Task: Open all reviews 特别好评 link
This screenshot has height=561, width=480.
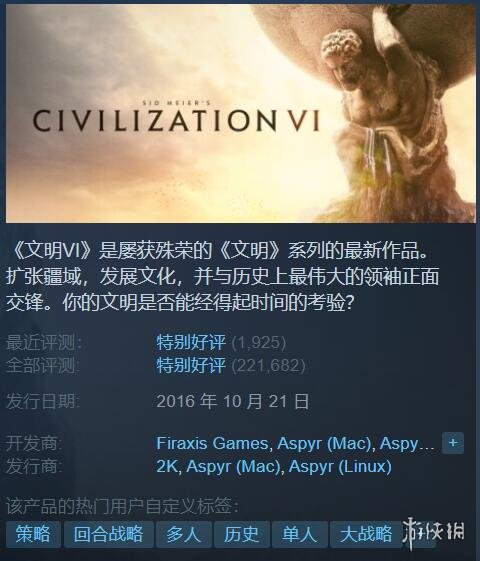Action: pos(191,365)
